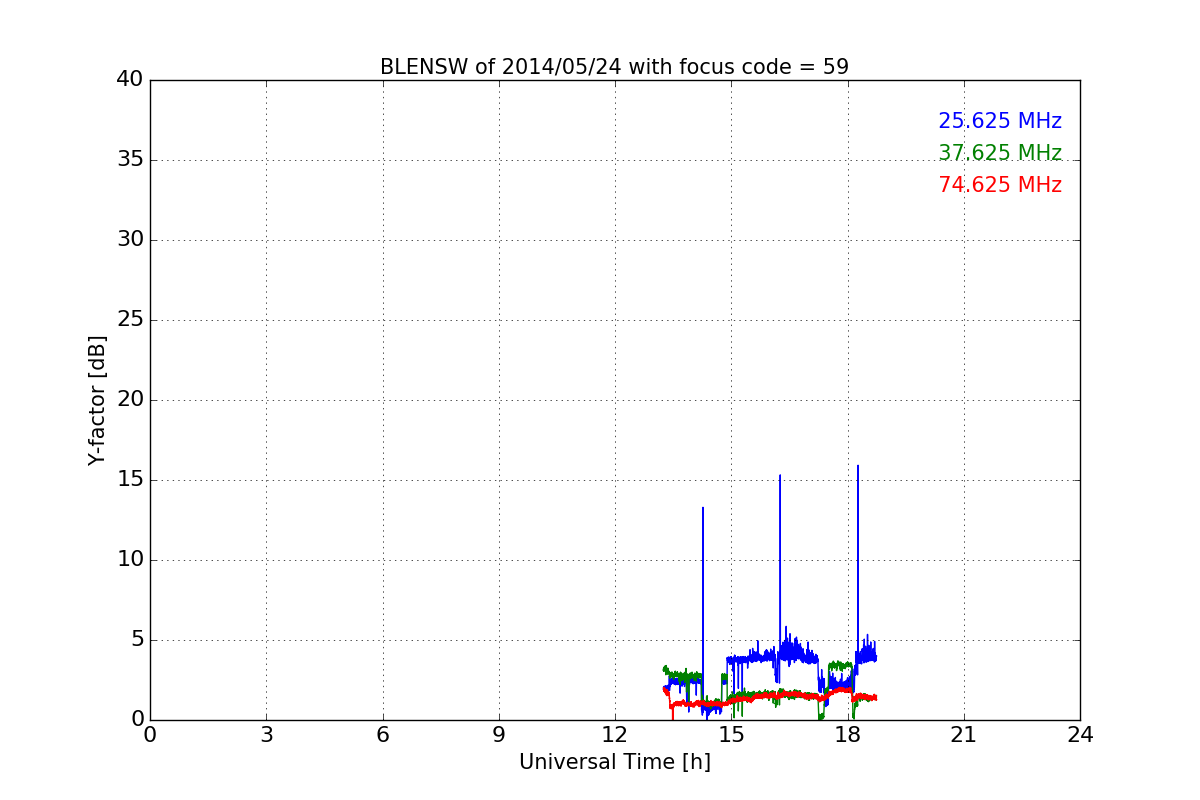The width and height of the screenshot is (1200, 800).
Task: Click x-axis tick label 24
Action: tap(1080, 735)
